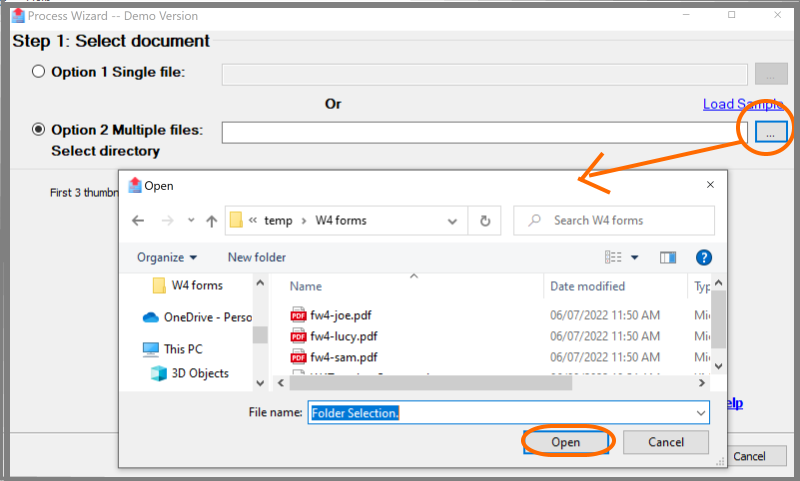Create a New folder

257,258
